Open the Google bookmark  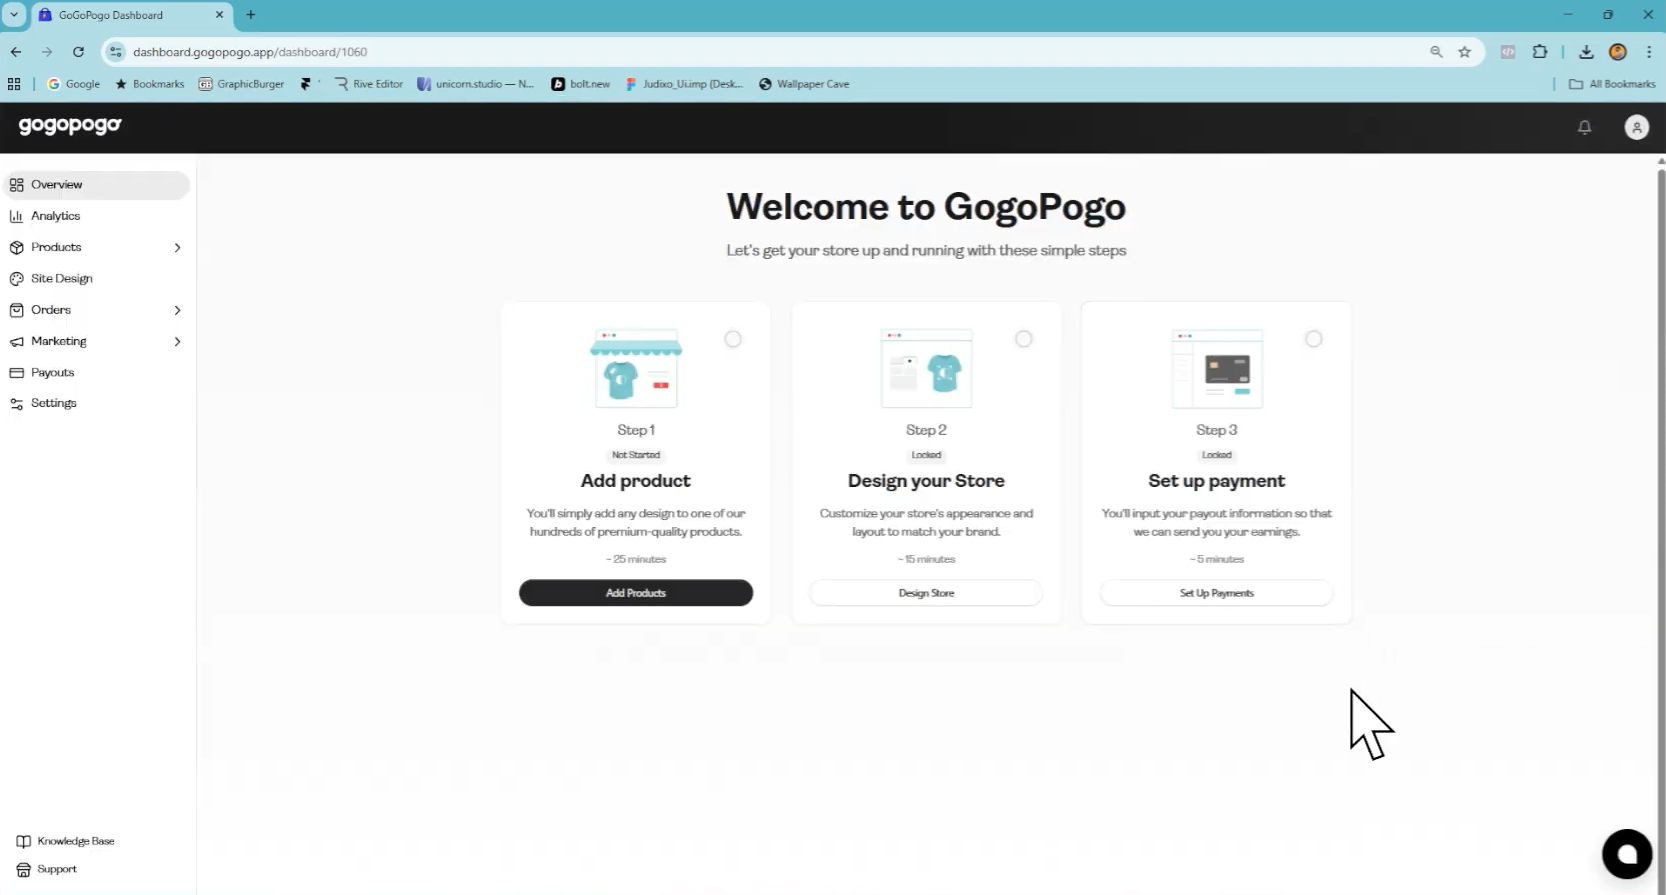click(x=74, y=84)
